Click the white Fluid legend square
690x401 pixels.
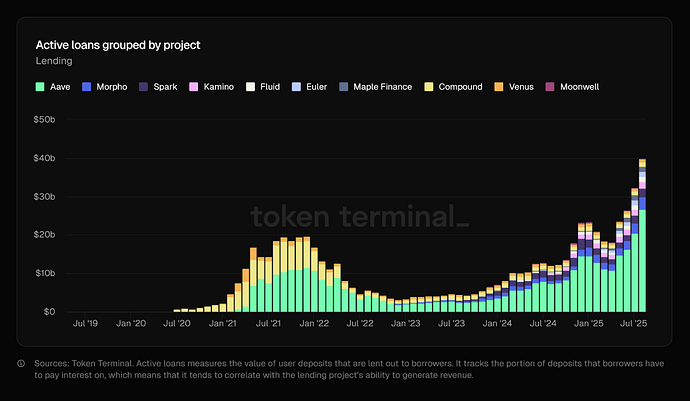coord(250,87)
